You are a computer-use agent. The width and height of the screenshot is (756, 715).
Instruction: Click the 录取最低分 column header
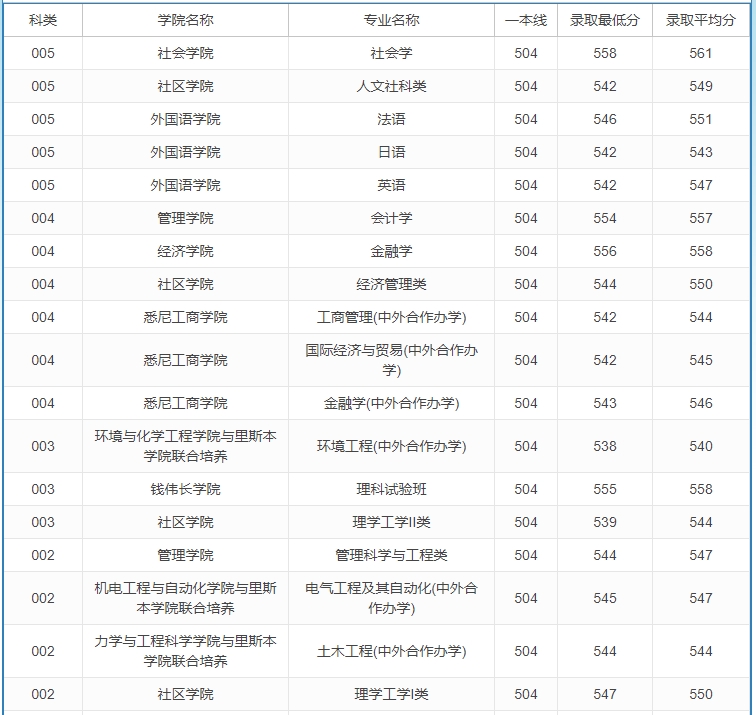pos(604,20)
